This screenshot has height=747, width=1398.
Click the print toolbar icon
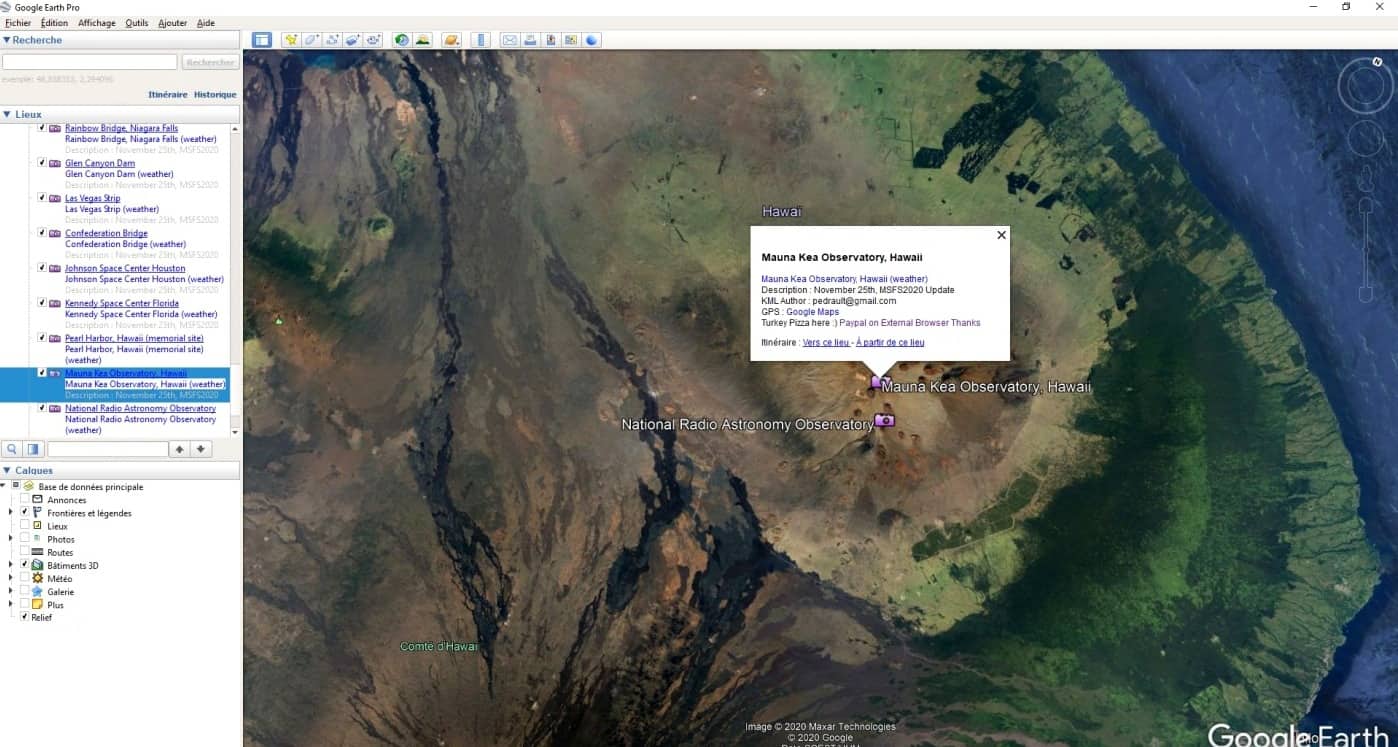tap(530, 40)
